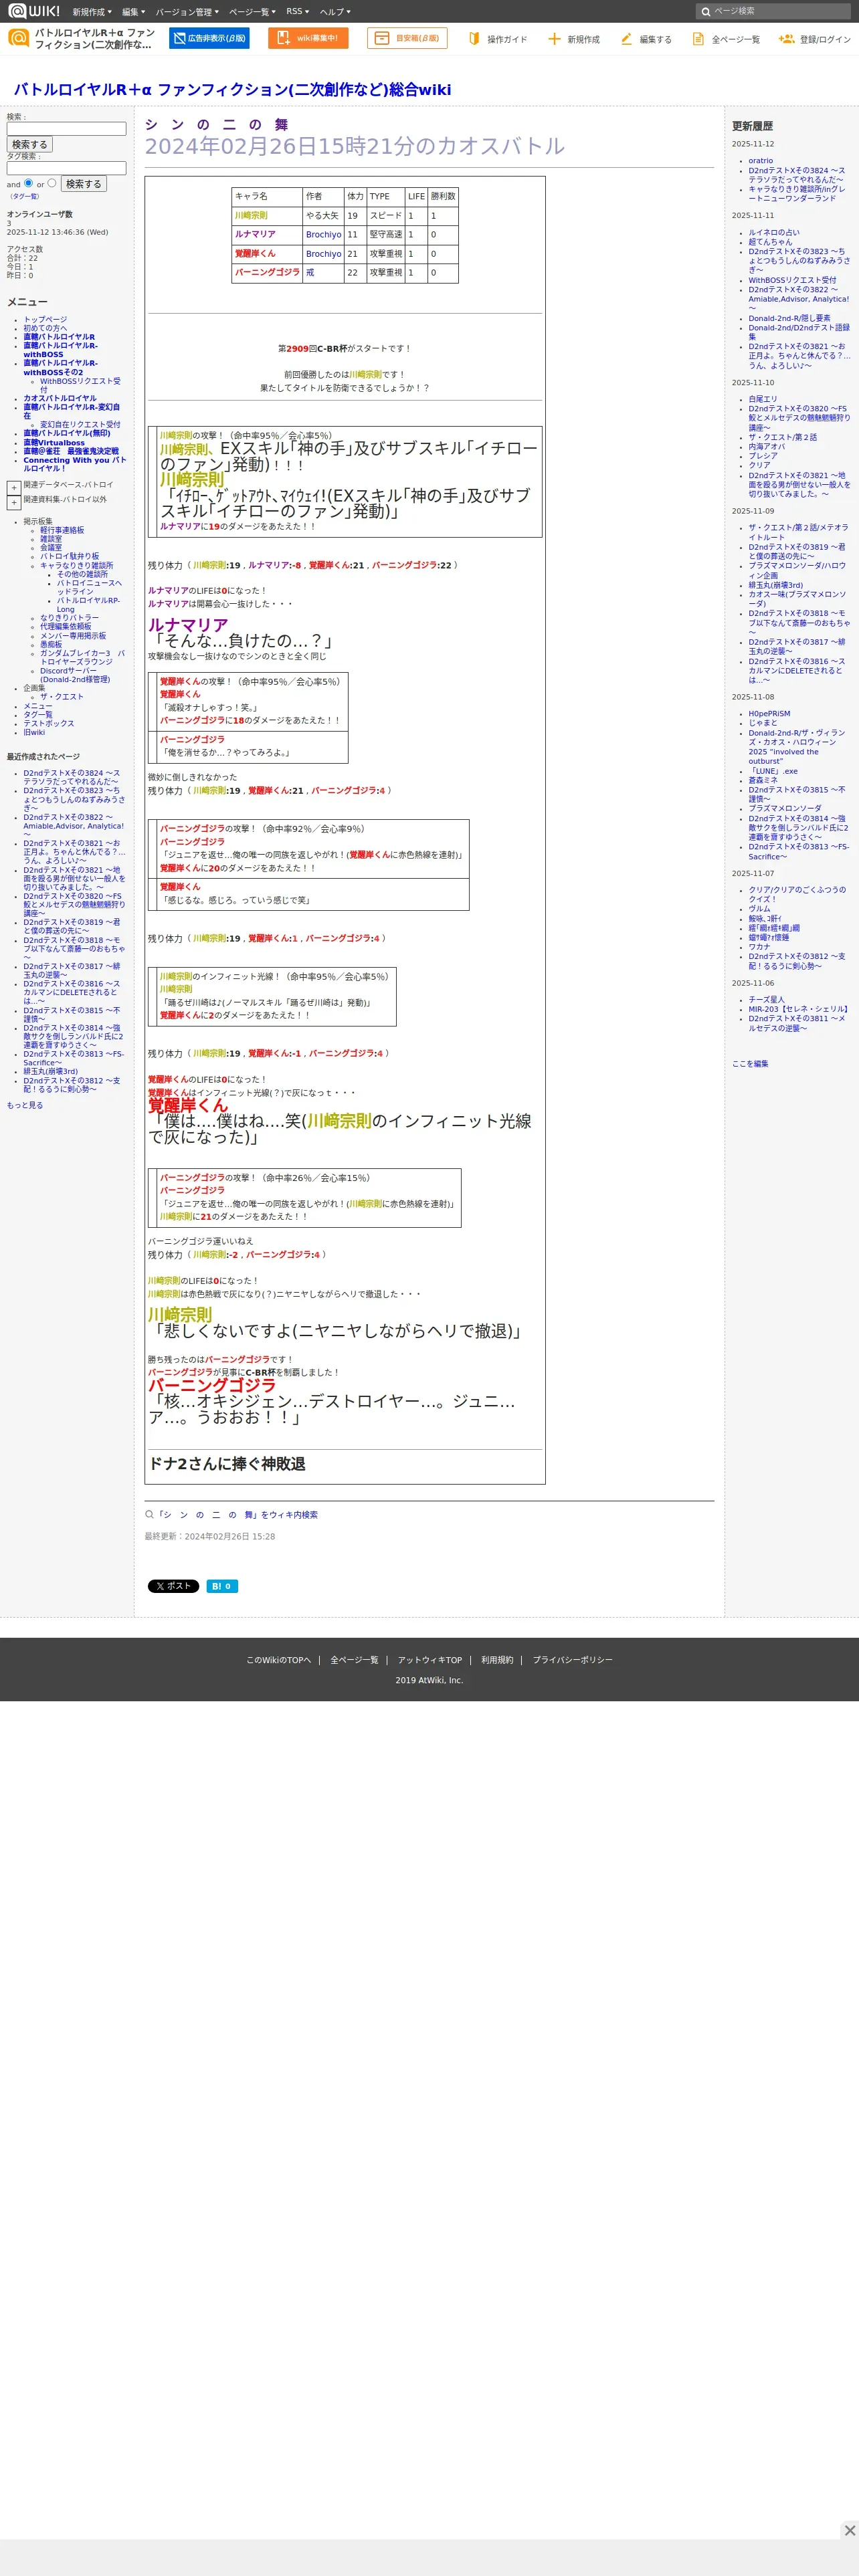Screen dimensions: 859x2576
Task: Select the 'and' radio button
Action: 28,183
